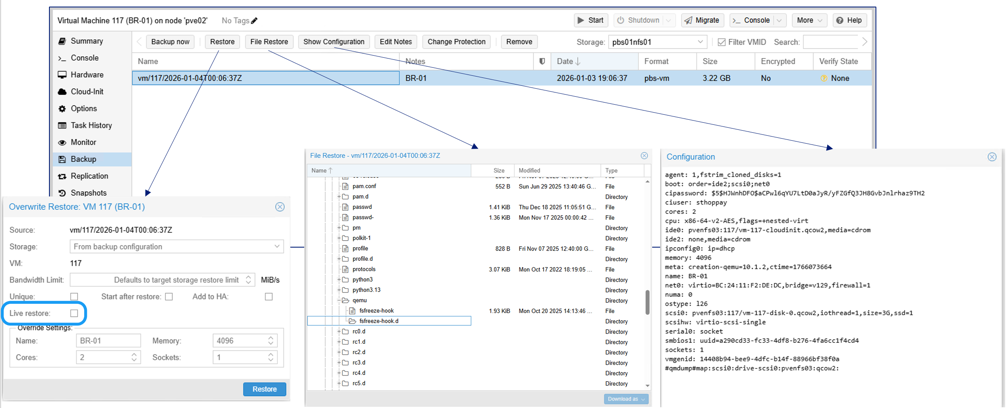The image size is (1008, 408).
Task: Select the Options sidebar menu item
Action: point(84,109)
